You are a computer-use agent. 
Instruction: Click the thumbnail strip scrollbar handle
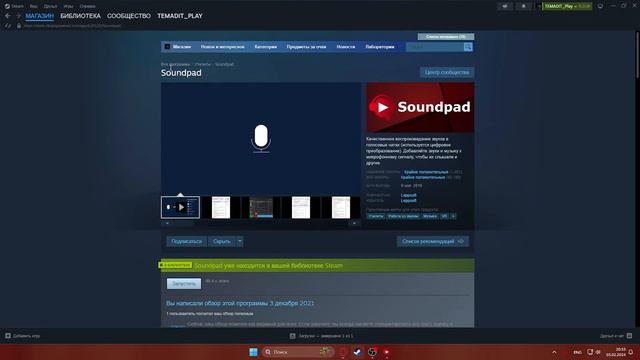pos(184,223)
